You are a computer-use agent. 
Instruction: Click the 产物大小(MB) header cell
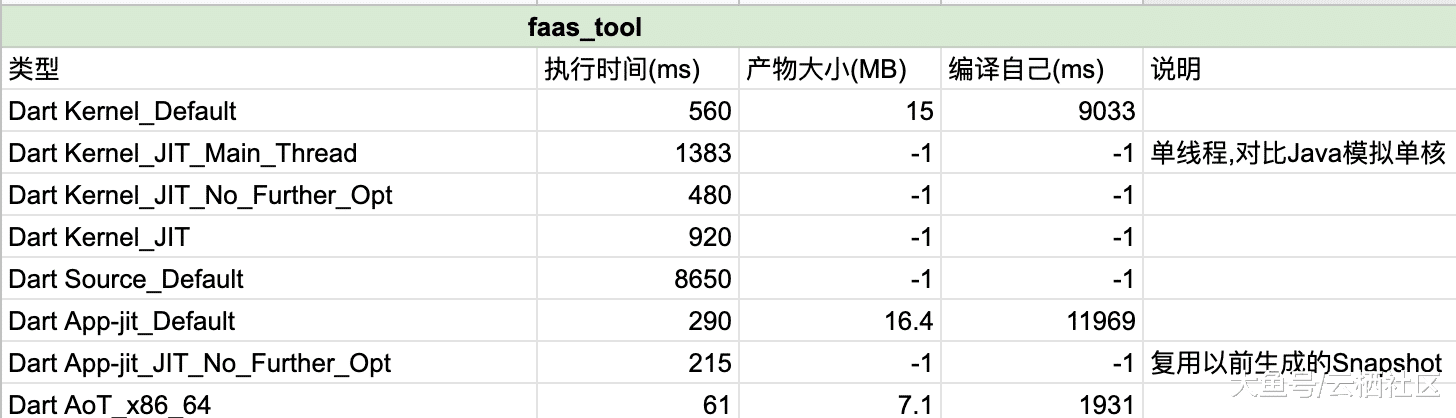tap(840, 69)
